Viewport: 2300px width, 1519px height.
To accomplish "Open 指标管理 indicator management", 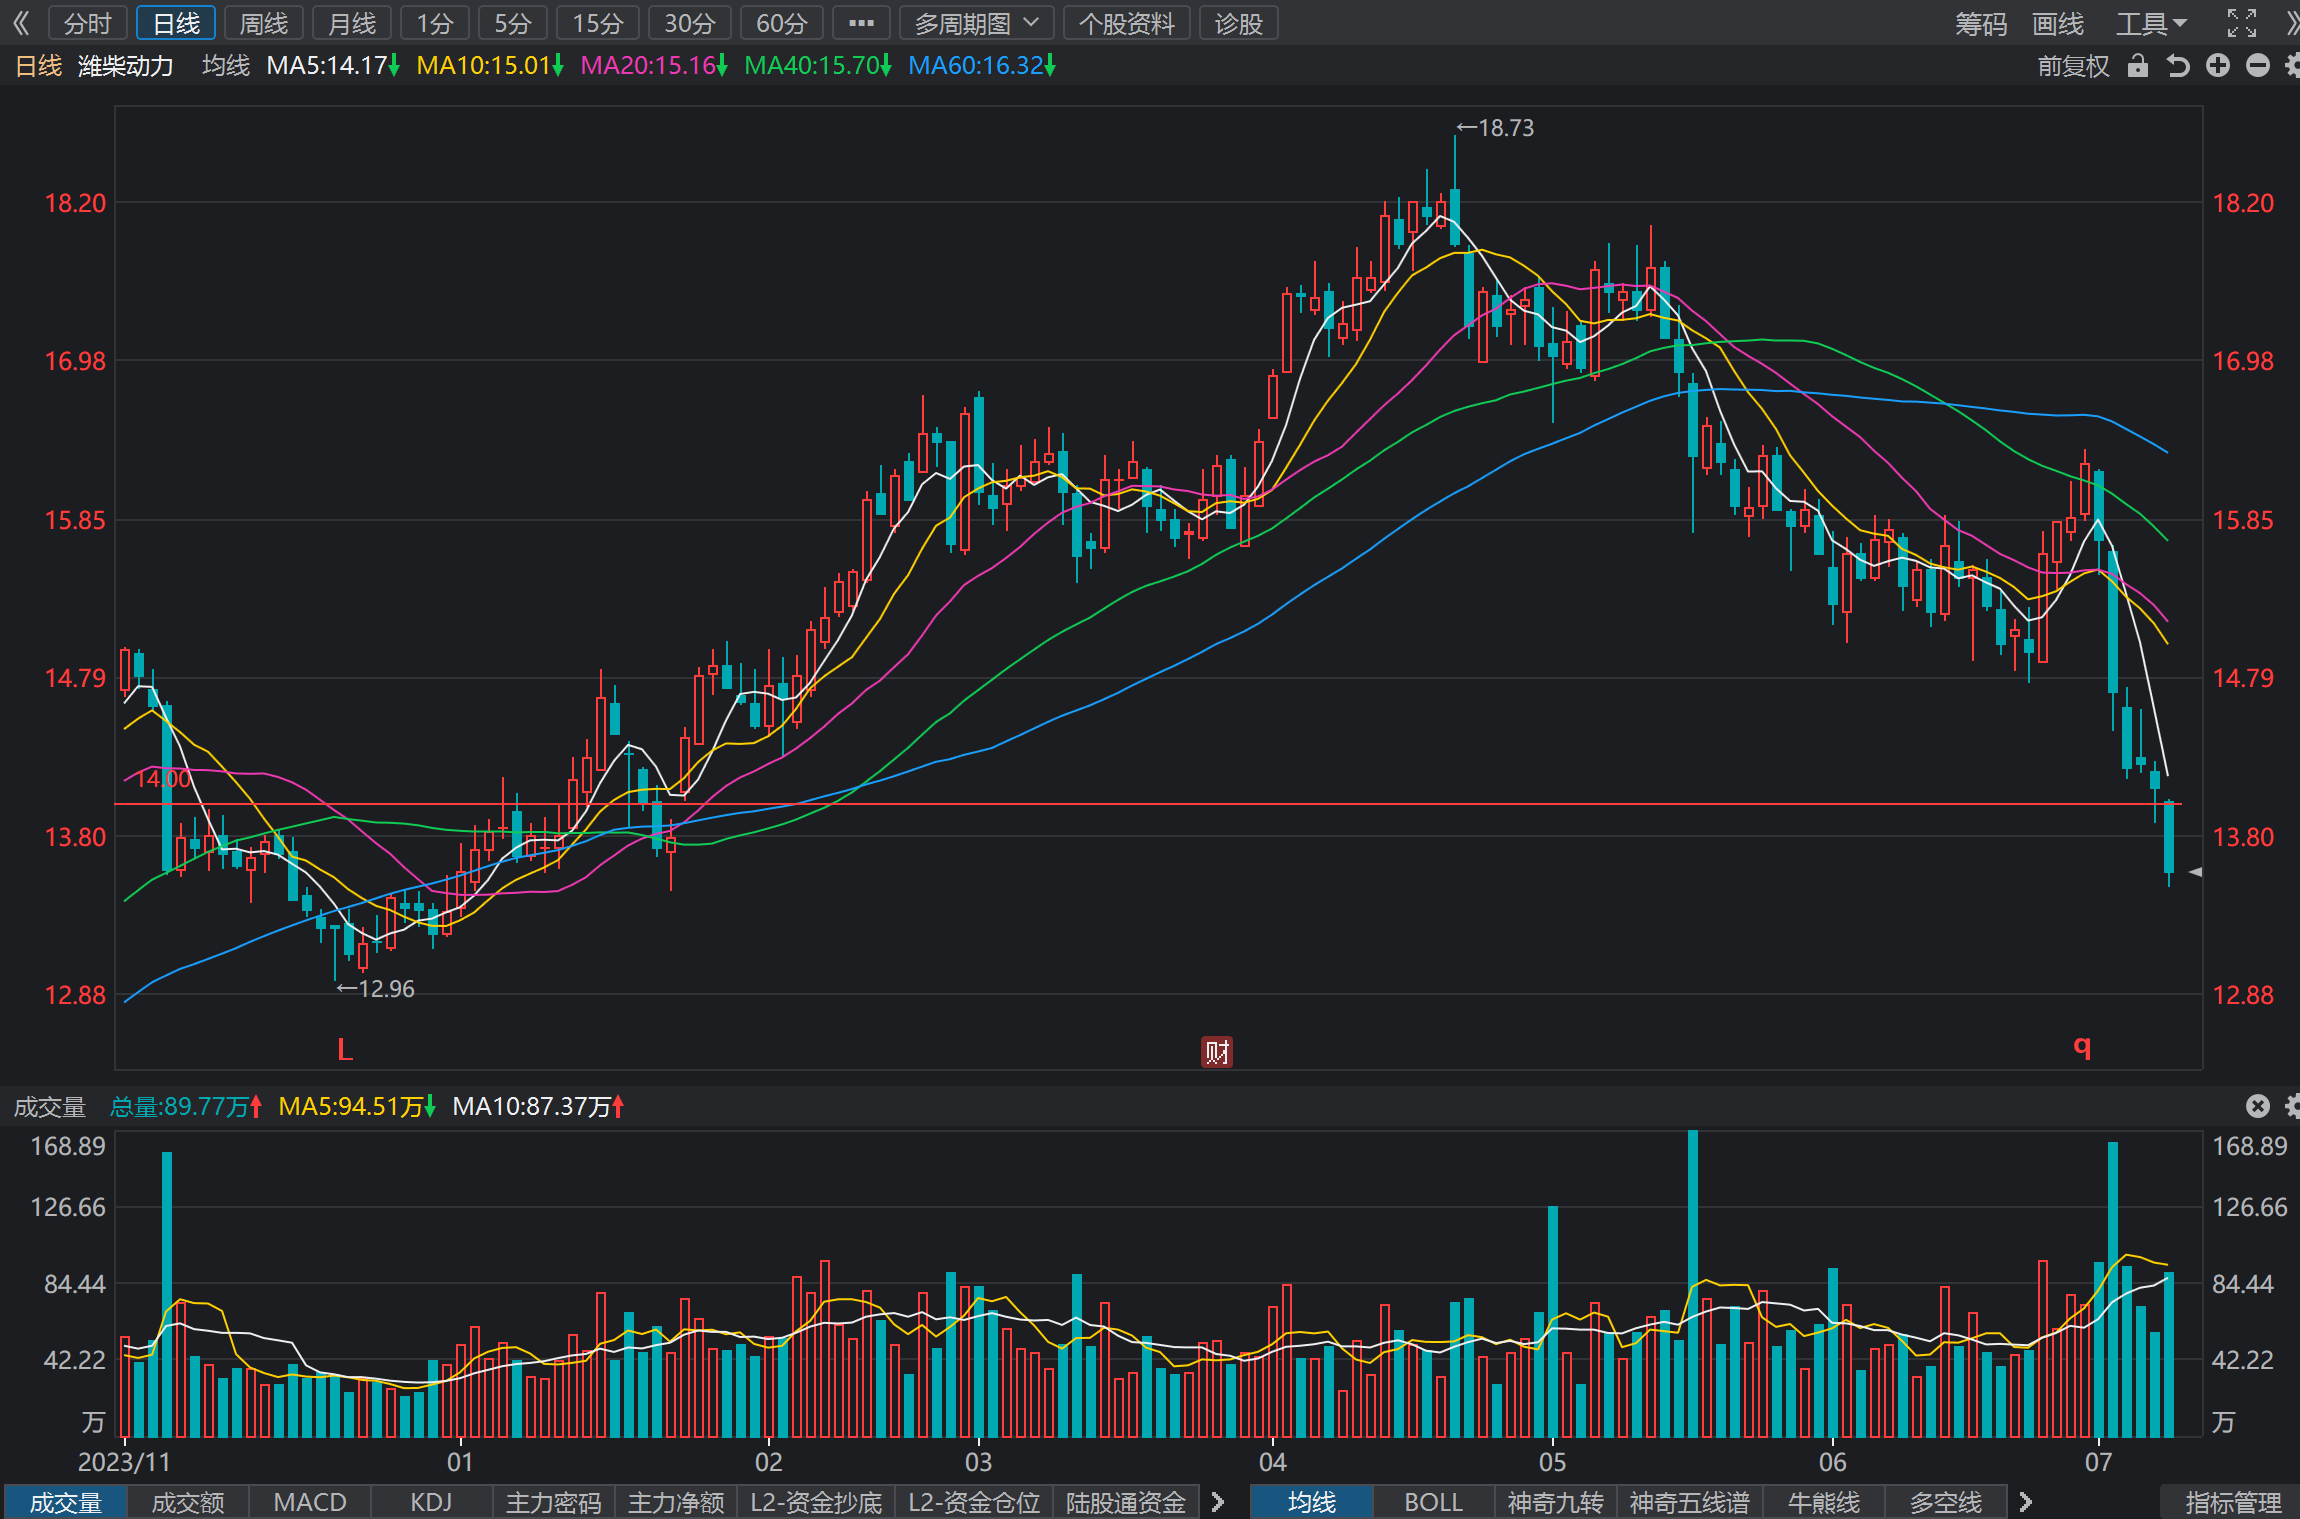I will pyautogui.click(x=2232, y=1502).
